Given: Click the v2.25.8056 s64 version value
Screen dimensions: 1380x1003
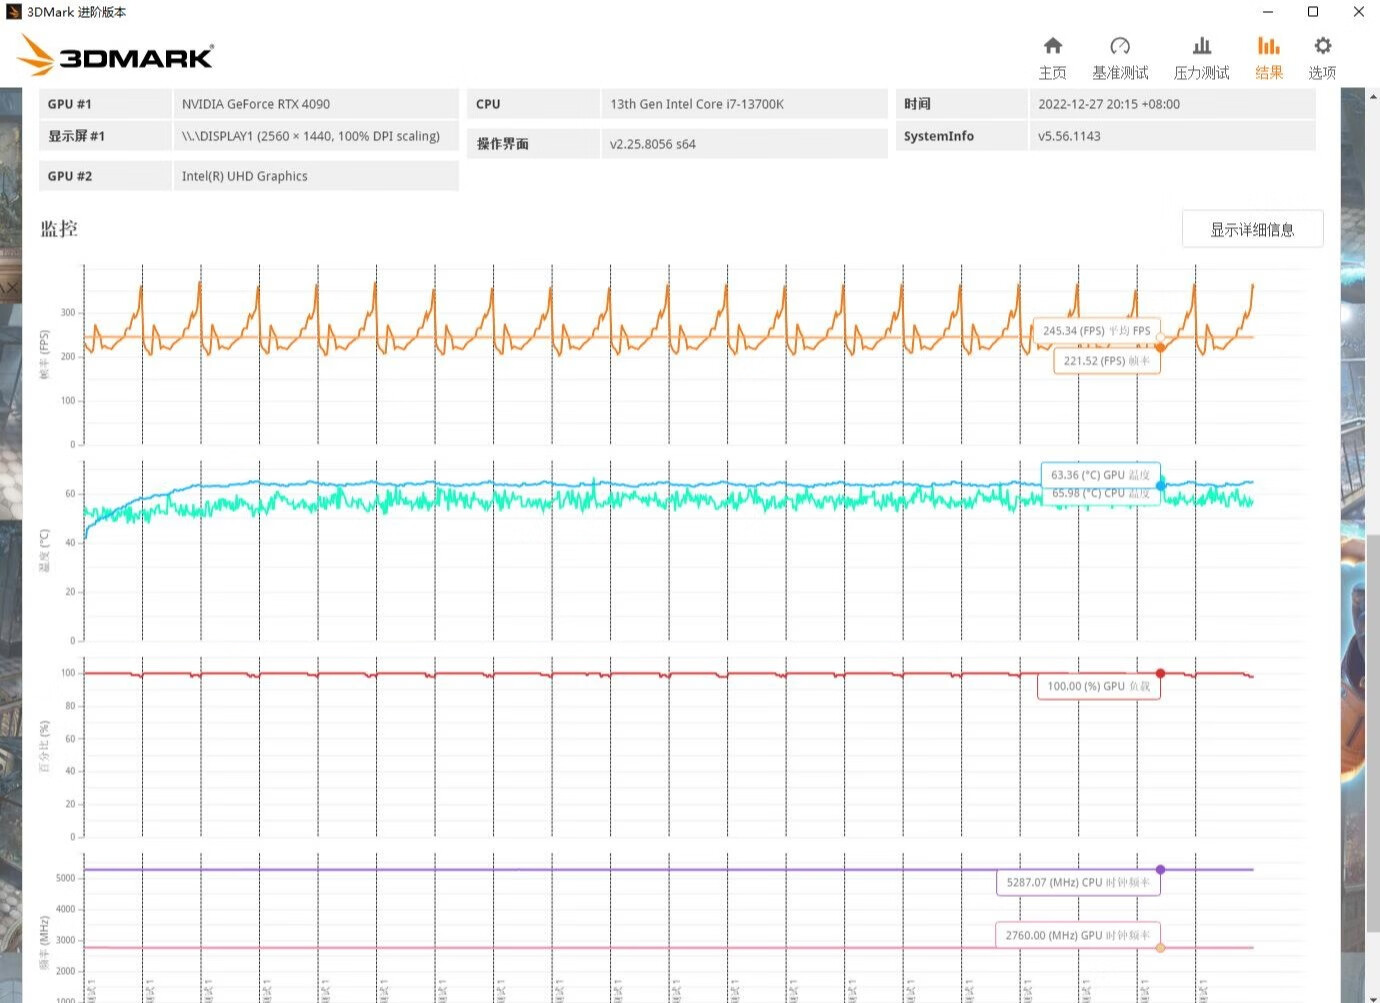Looking at the screenshot, I should pos(652,144).
